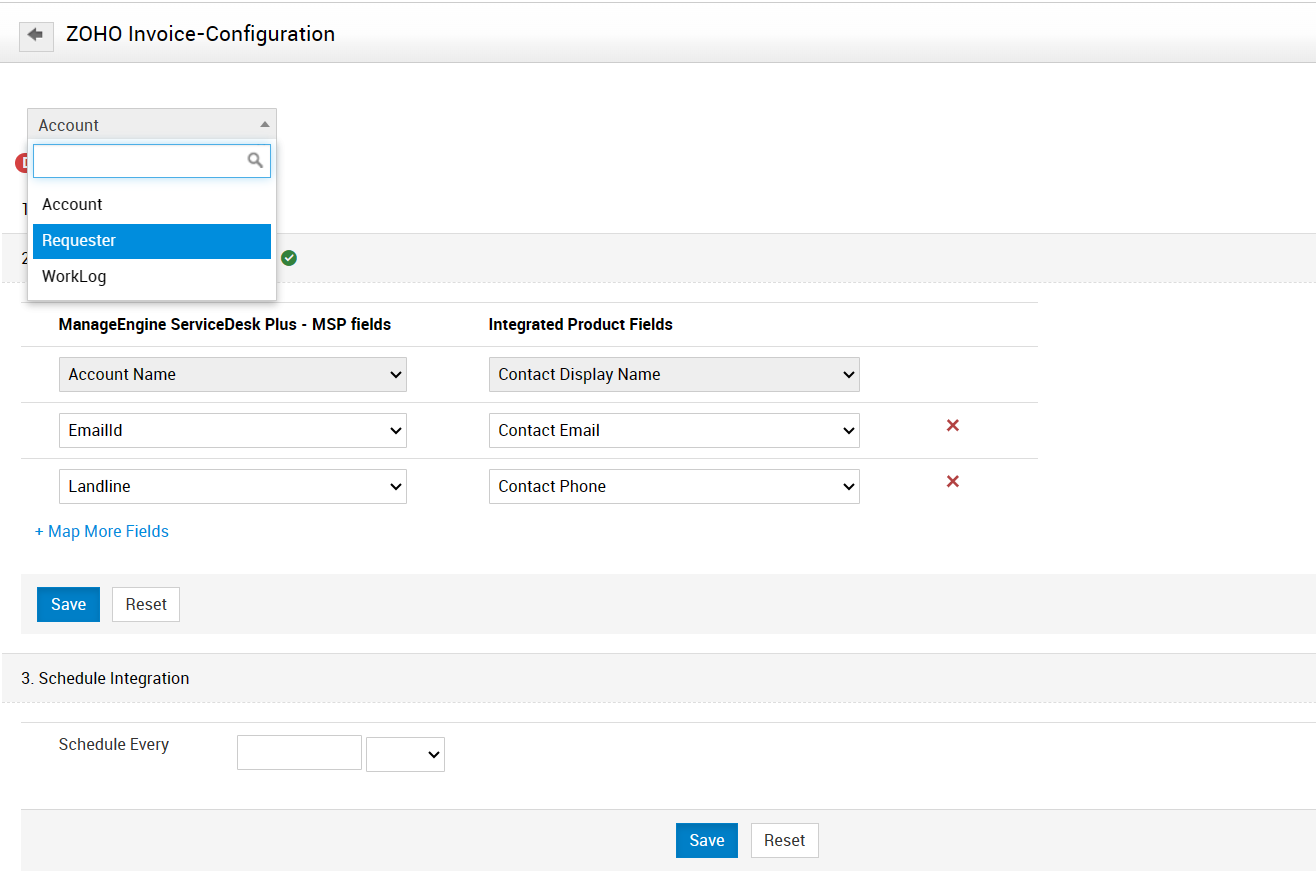1316x874 pixels.
Task: Save the field mapping section
Action: tap(68, 604)
